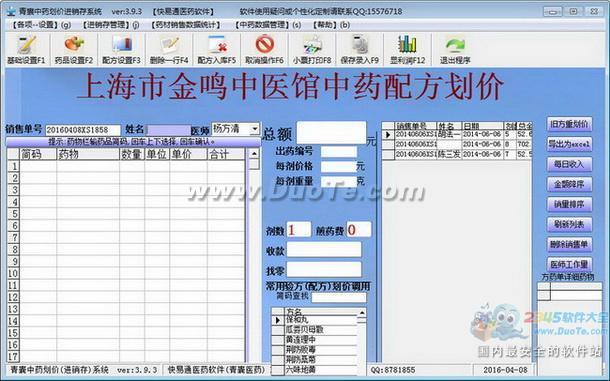Click scroll up arrow of 方名 list

(x=362, y=313)
